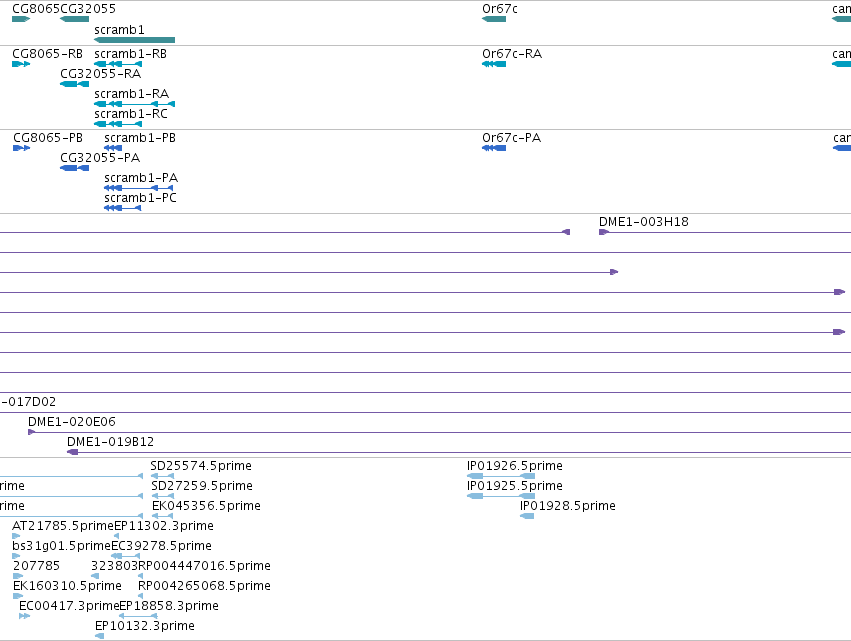Select the EP18858.3prime EST label
The height and width of the screenshot is (641, 851).
pyautogui.click(x=169, y=606)
